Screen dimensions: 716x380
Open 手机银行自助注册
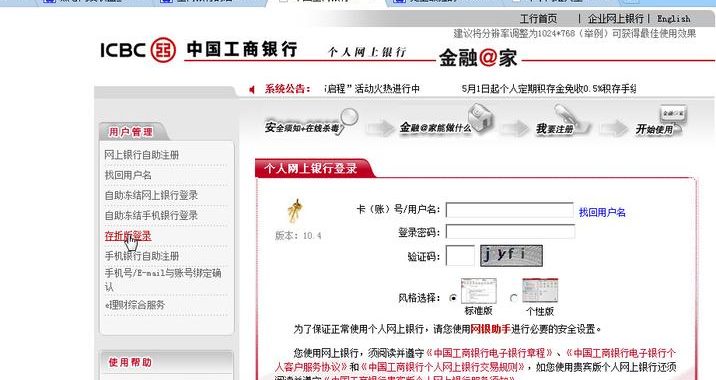142,256
